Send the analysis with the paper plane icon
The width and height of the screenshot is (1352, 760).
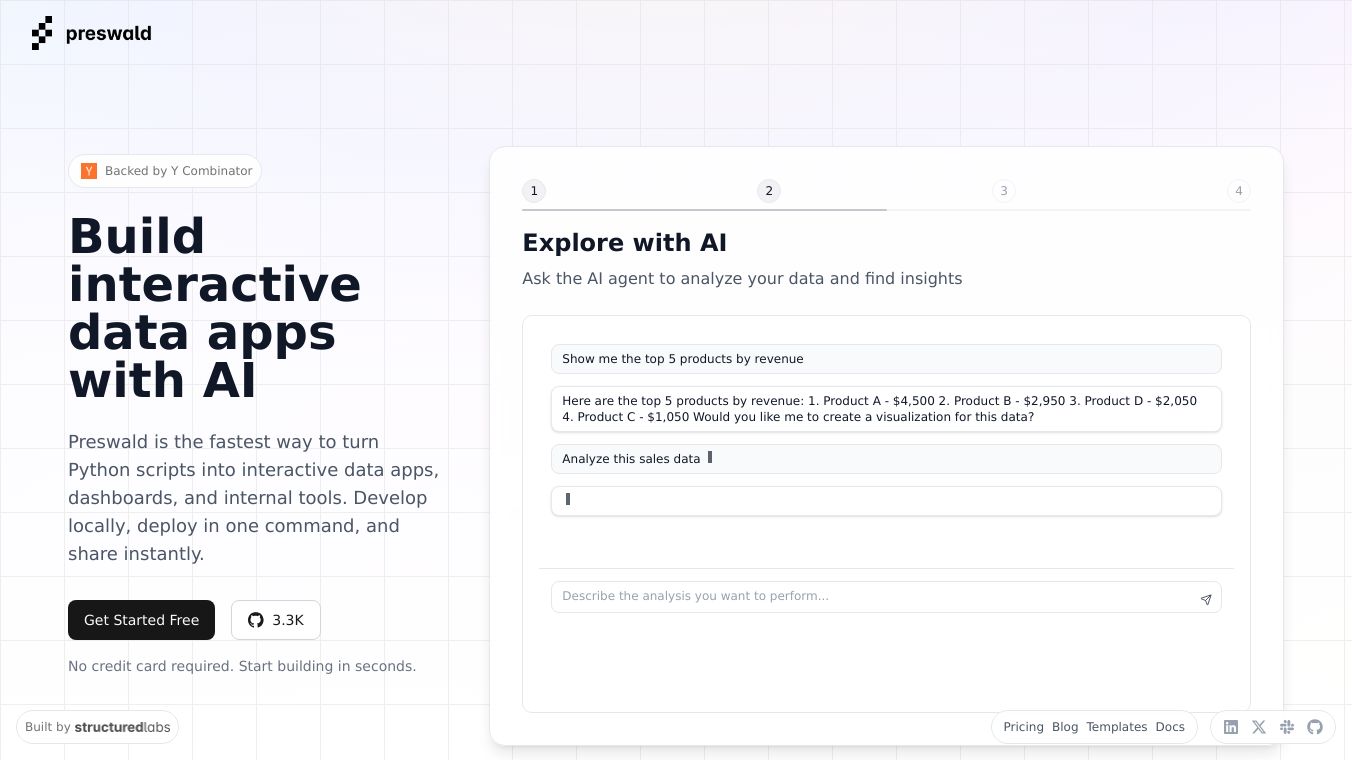pyautogui.click(x=1206, y=599)
